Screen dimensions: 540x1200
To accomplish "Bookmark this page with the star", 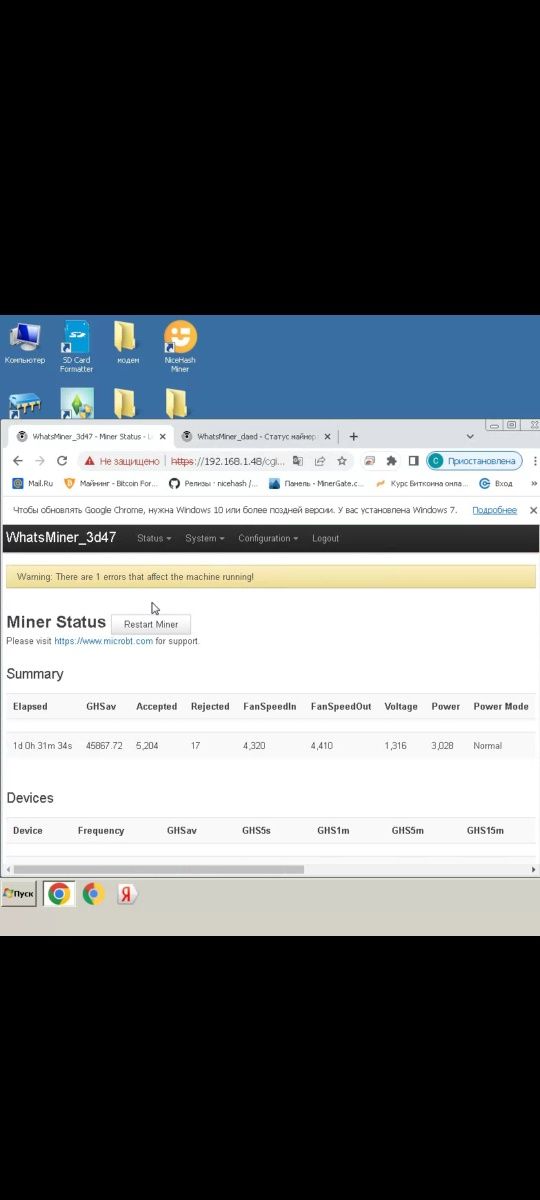I will [x=342, y=461].
